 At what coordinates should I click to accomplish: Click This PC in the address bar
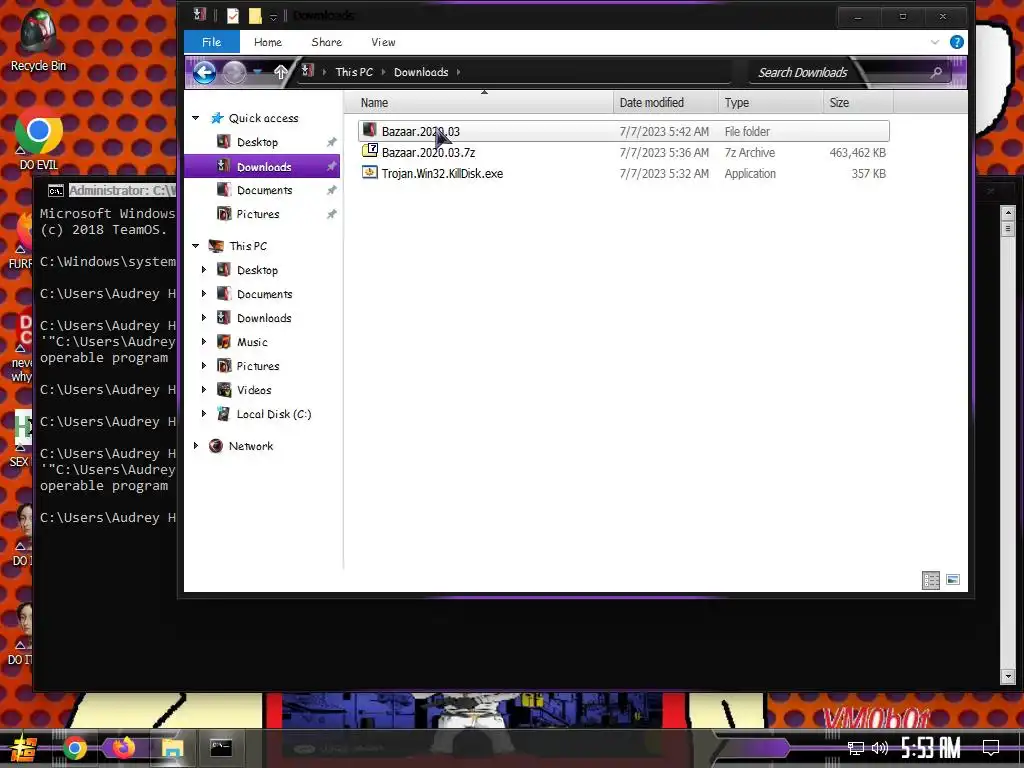(354, 72)
